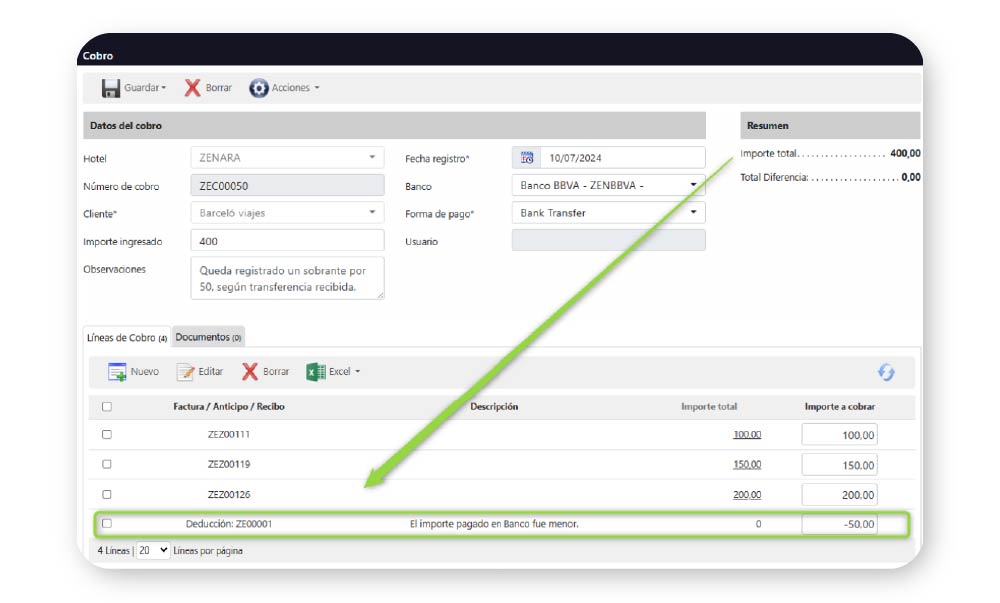Click the blue refresh icon in lines grid
The height and width of the screenshot is (603, 1000).
click(886, 372)
